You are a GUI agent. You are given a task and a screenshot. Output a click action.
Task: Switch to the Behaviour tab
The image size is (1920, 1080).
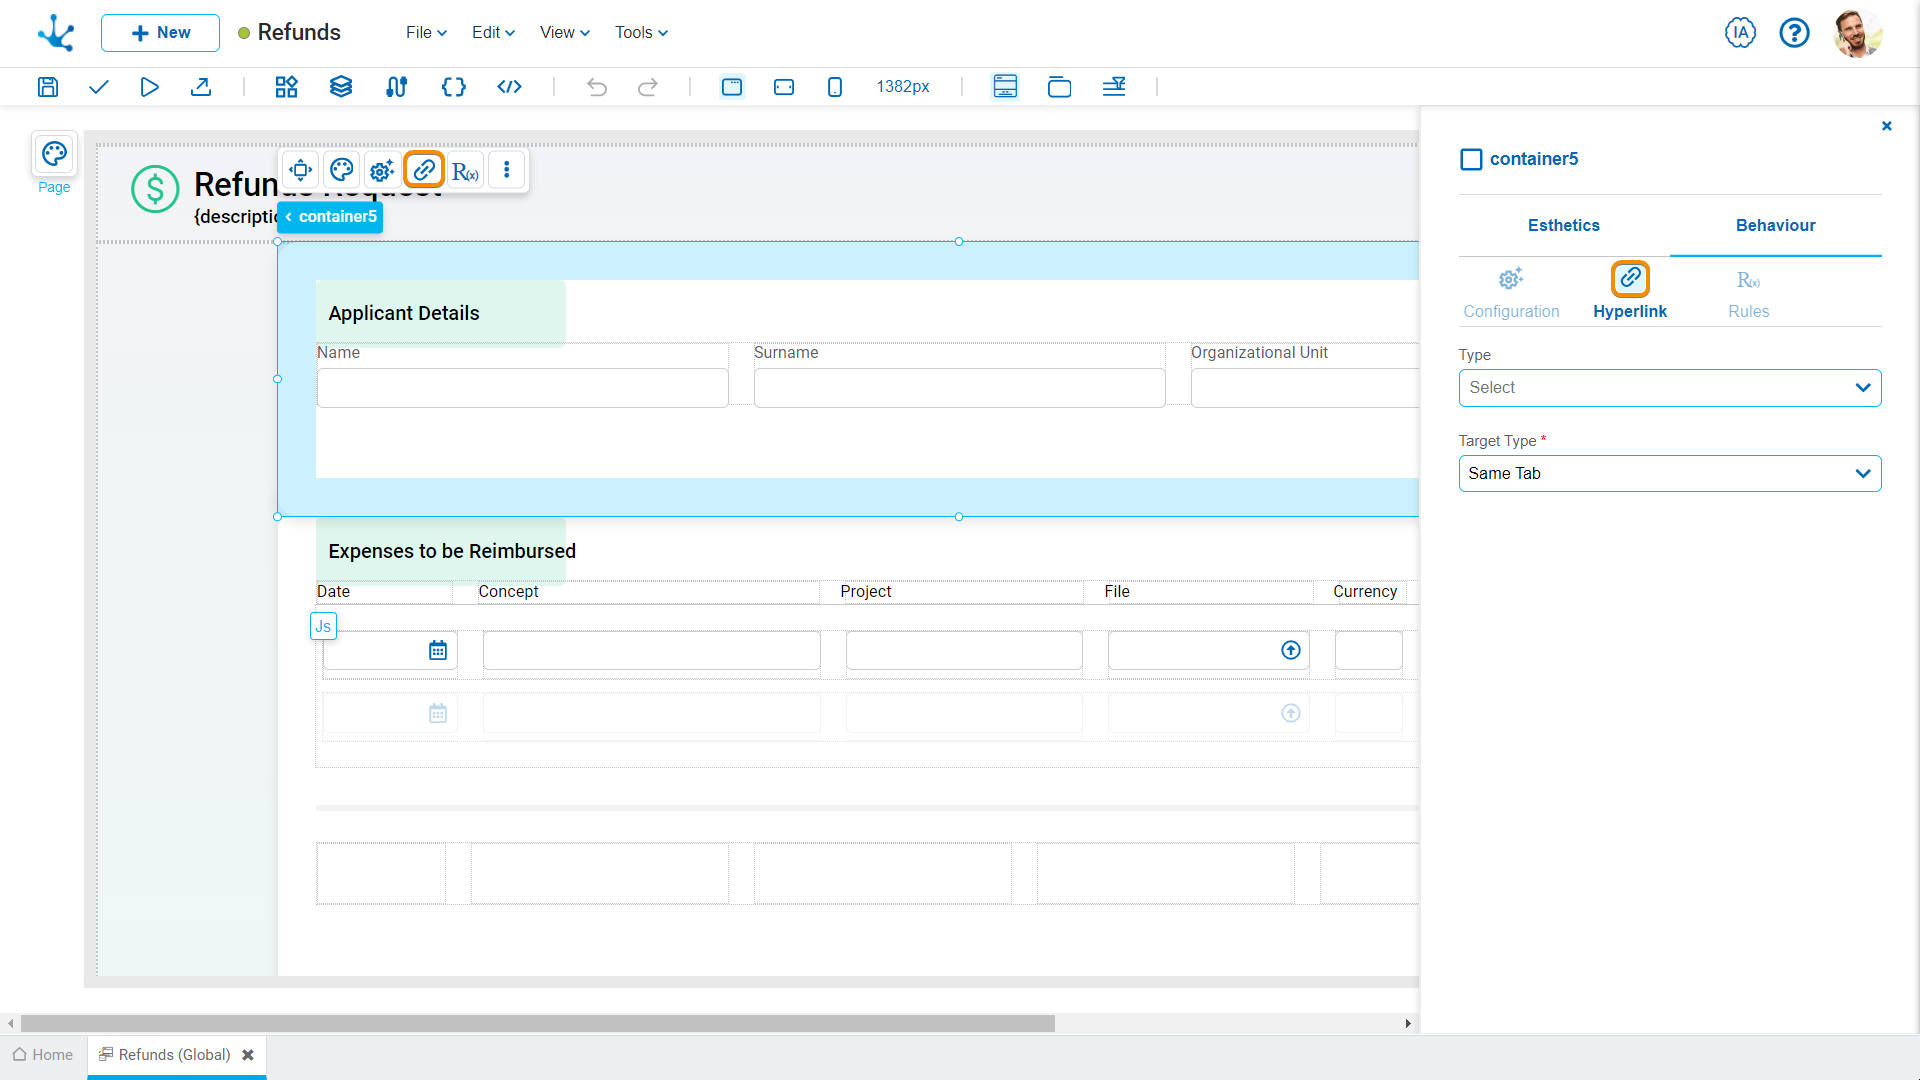(x=1775, y=224)
